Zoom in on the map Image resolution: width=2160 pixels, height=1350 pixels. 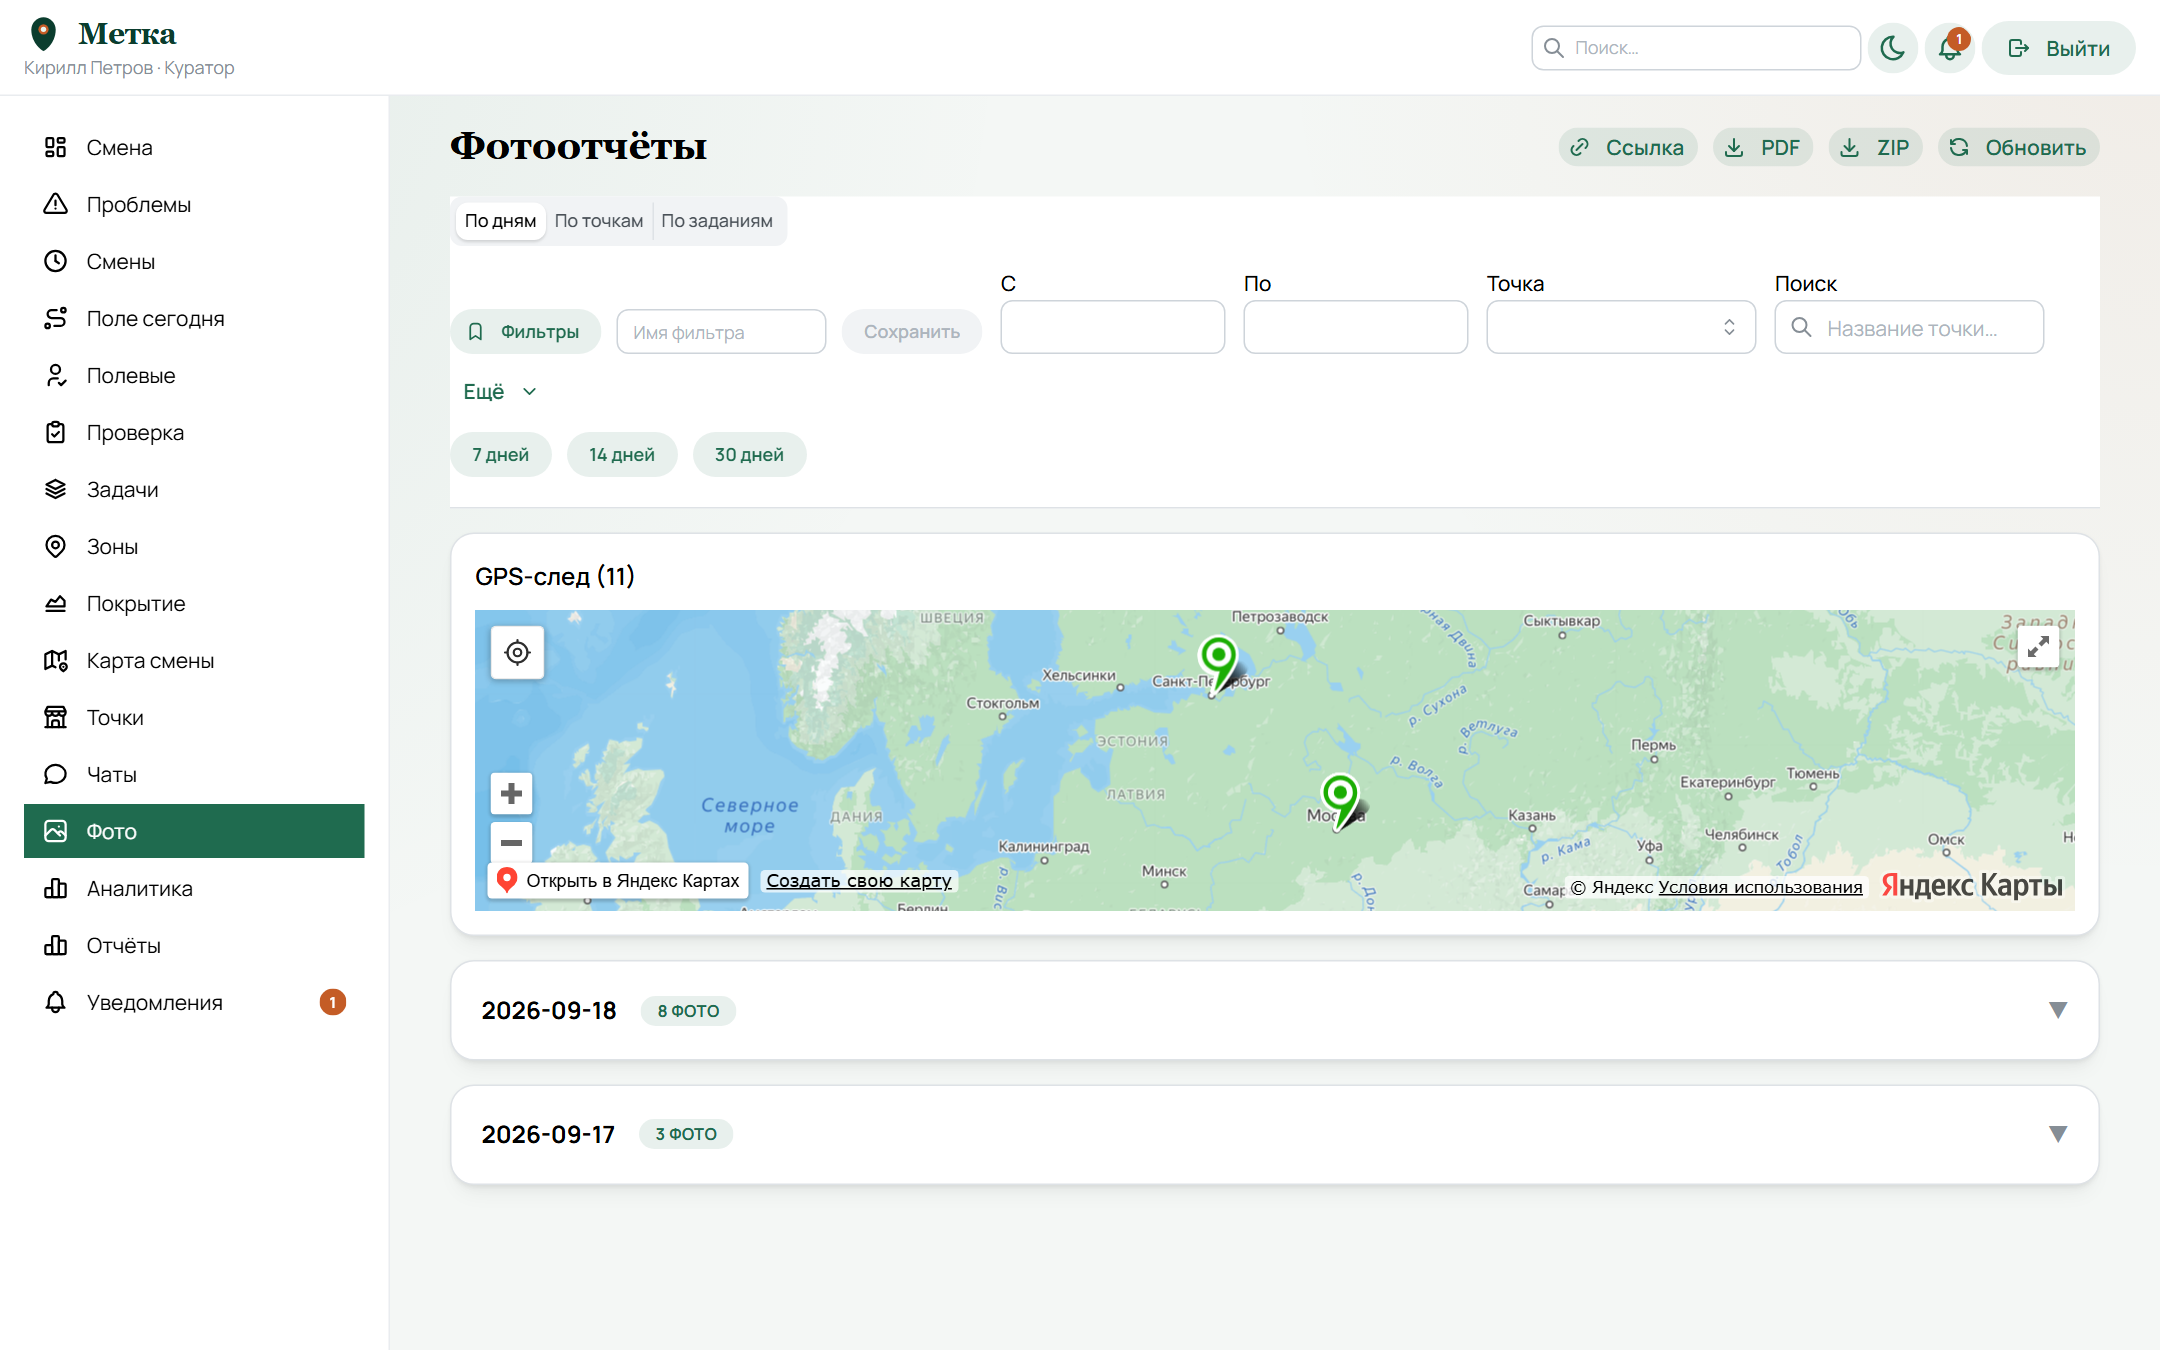click(511, 793)
